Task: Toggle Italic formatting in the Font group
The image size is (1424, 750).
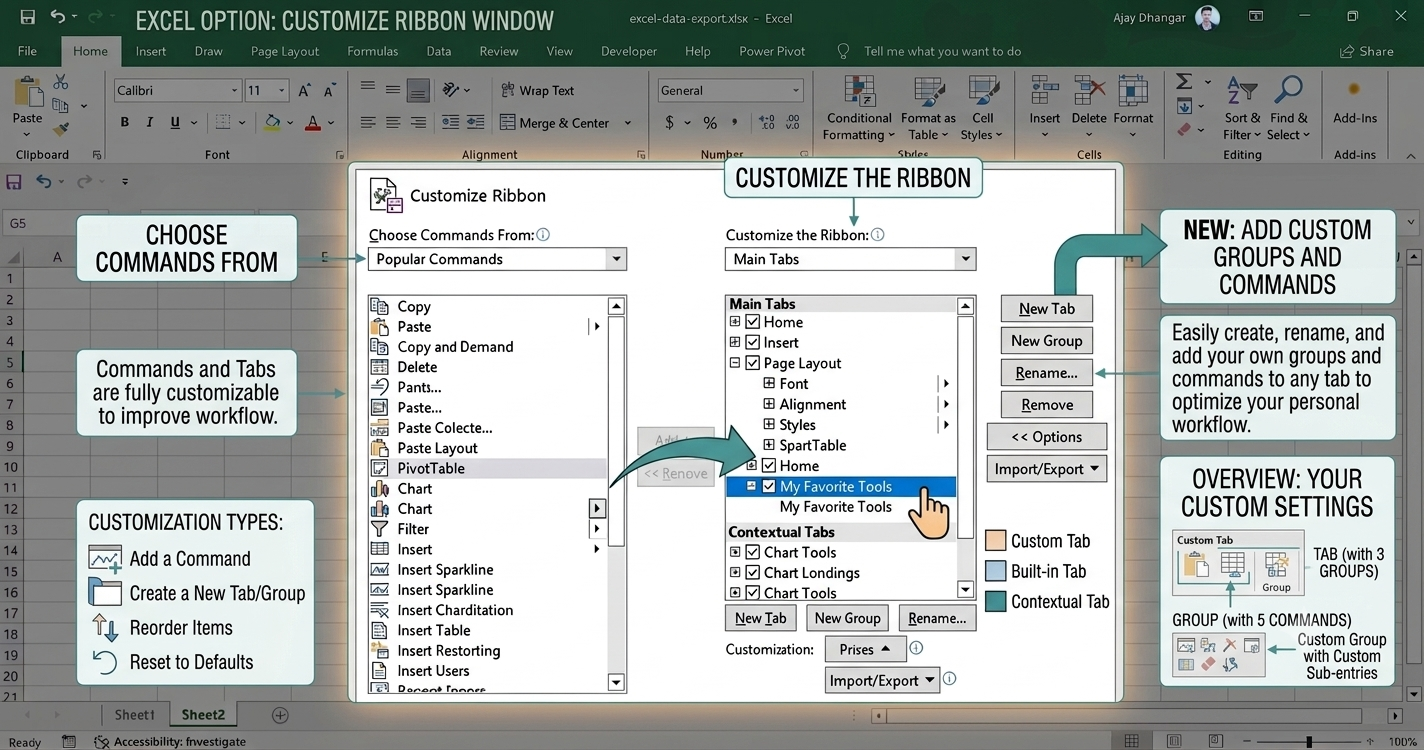Action: tap(150, 123)
